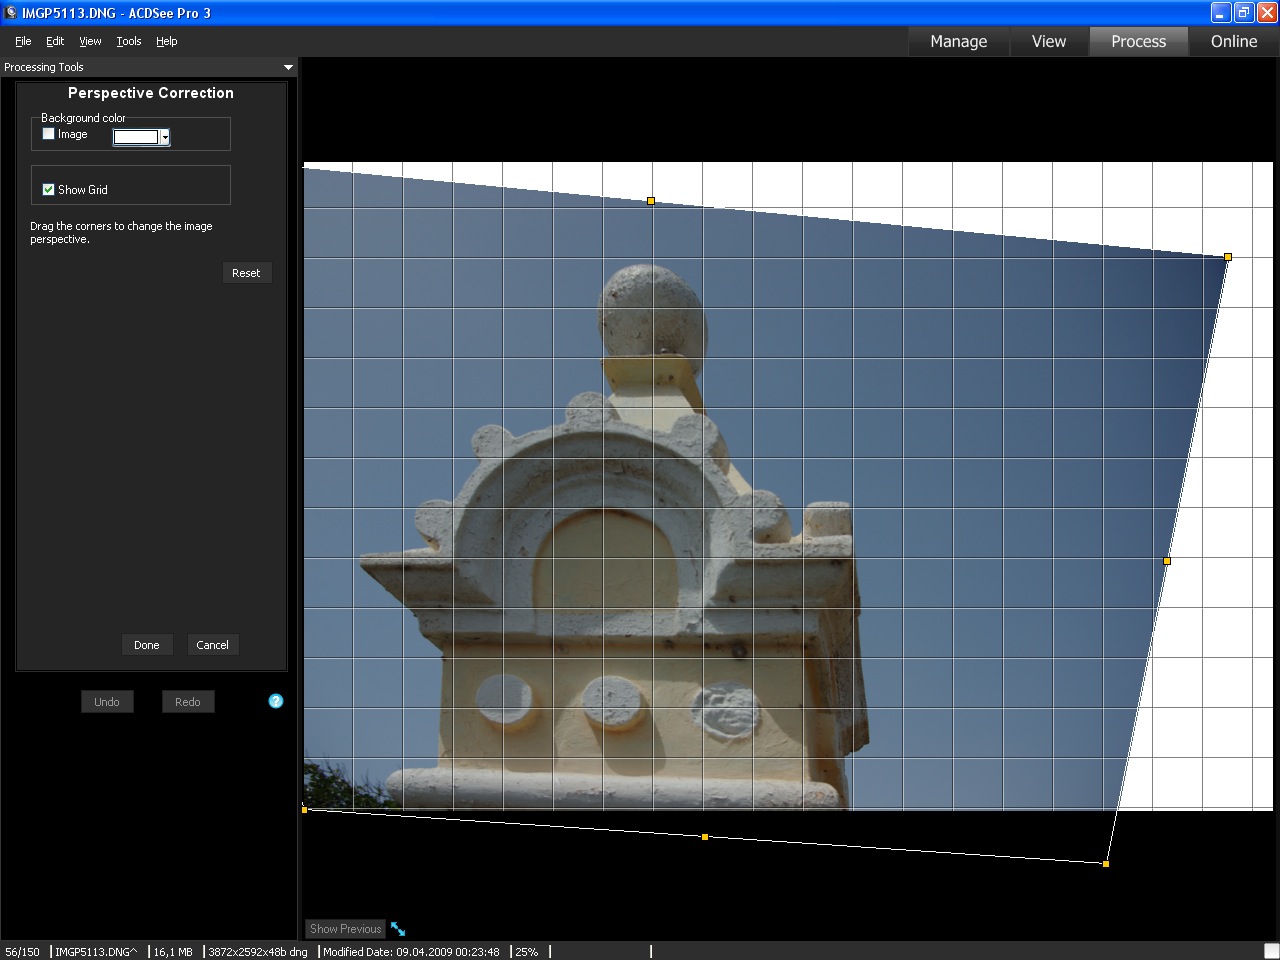1280x960 pixels.
Task: Switch to the Manage mode tab
Action: point(958,41)
